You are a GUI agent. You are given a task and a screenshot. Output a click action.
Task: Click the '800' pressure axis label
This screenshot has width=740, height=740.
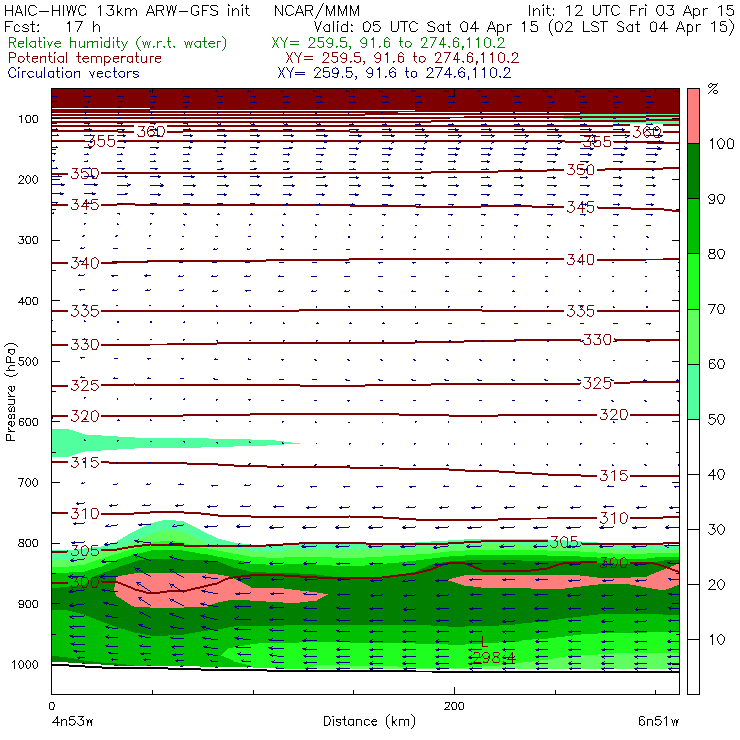tap(28, 543)
